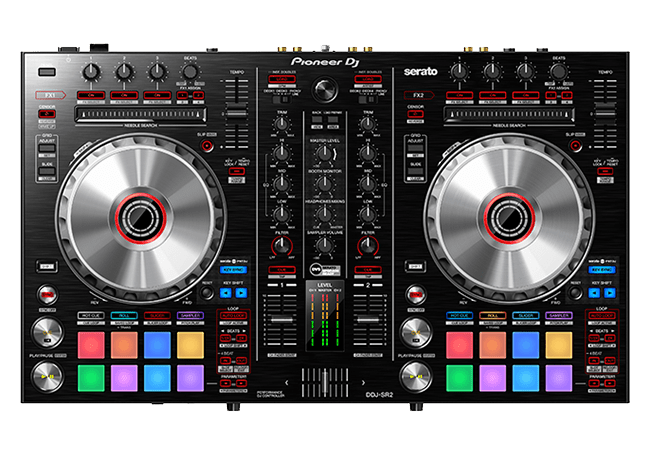
Task: Shift deck 1 key up with right arrow
Action: [241, 293]
